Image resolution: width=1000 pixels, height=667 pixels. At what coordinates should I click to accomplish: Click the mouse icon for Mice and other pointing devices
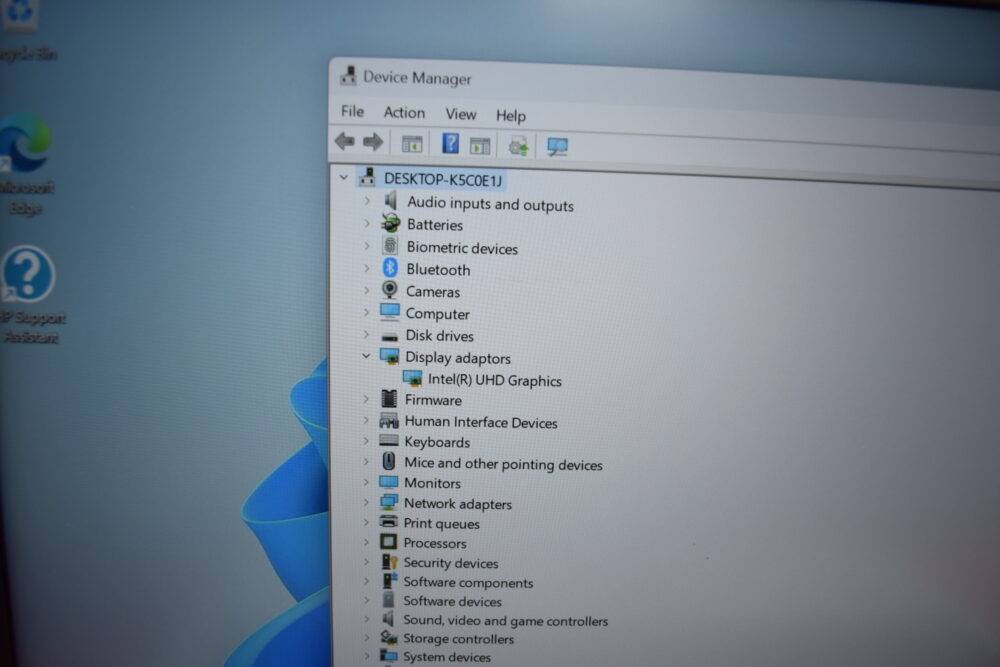pos(388,461)
